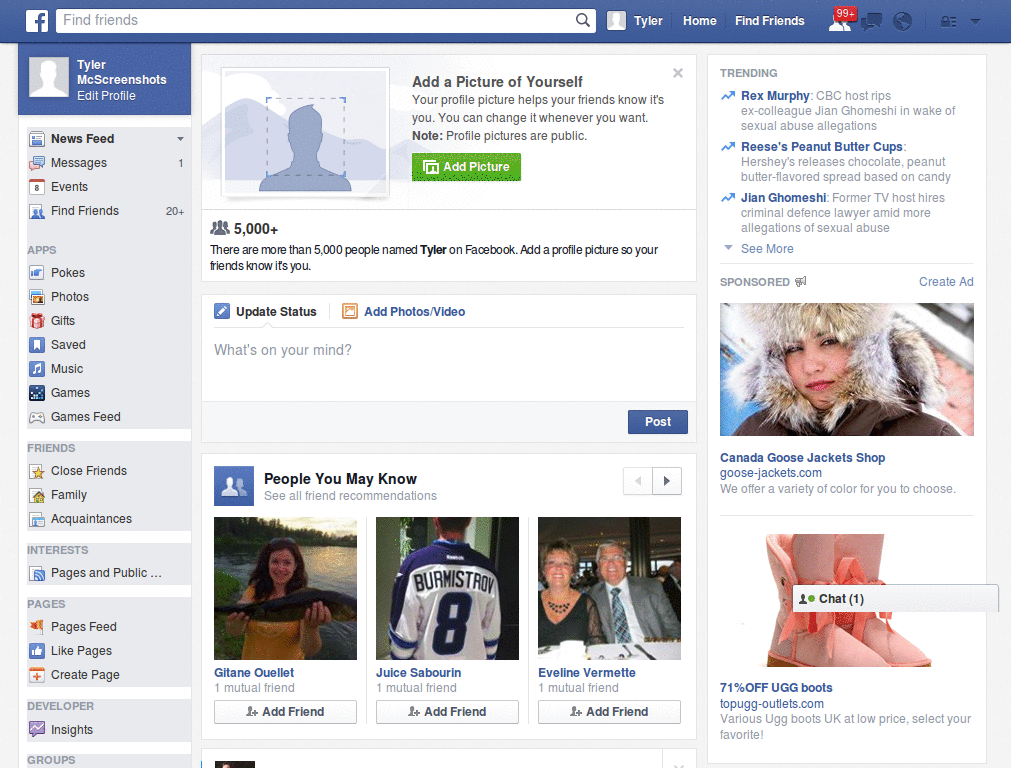Image resolution: width=1024 pixels, height=768 pixels.
Task: Click the search magnifier icon
Action: (x=583, y=20)
